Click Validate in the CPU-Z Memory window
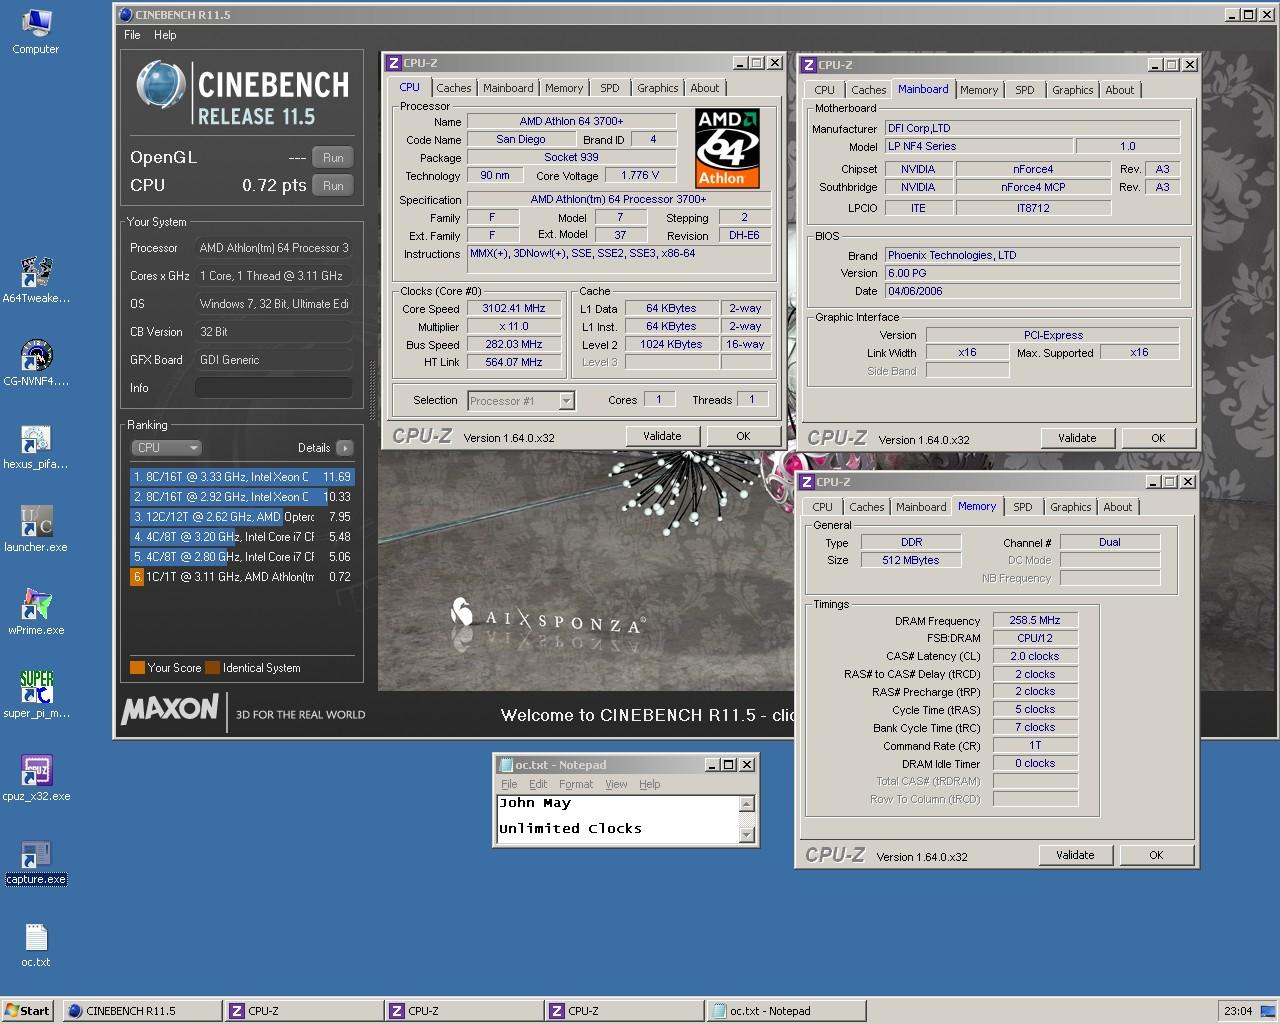Screen dimensions: 1280x1024 tap(1075, 855)
